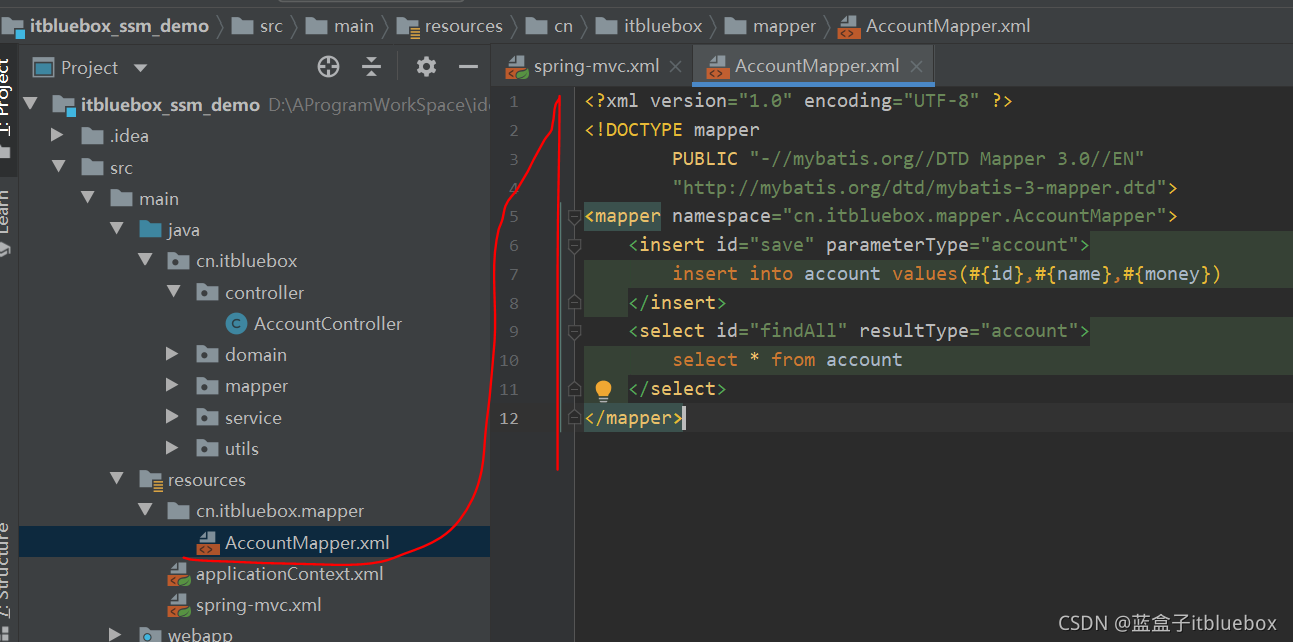
Task: Expand the utils package
Action: tap(173, 448)
